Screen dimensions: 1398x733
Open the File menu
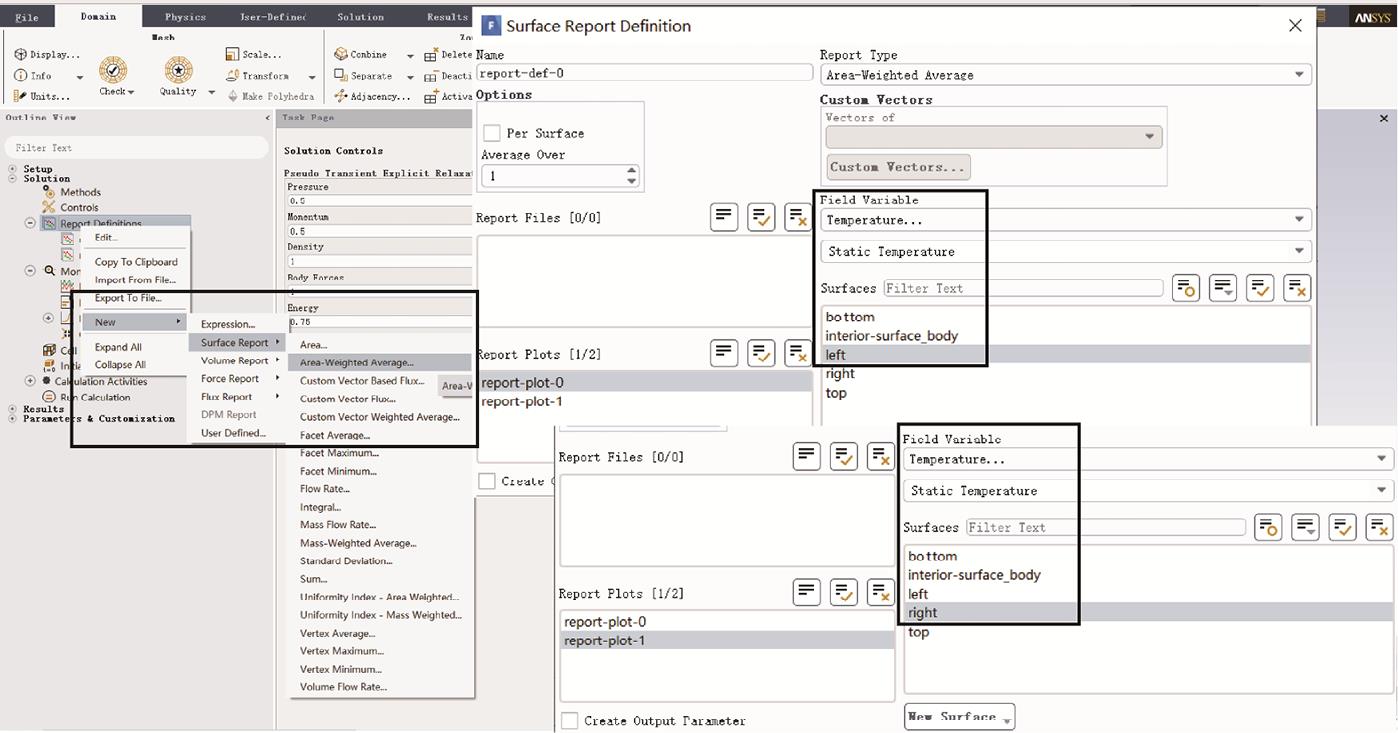(27, 17)
